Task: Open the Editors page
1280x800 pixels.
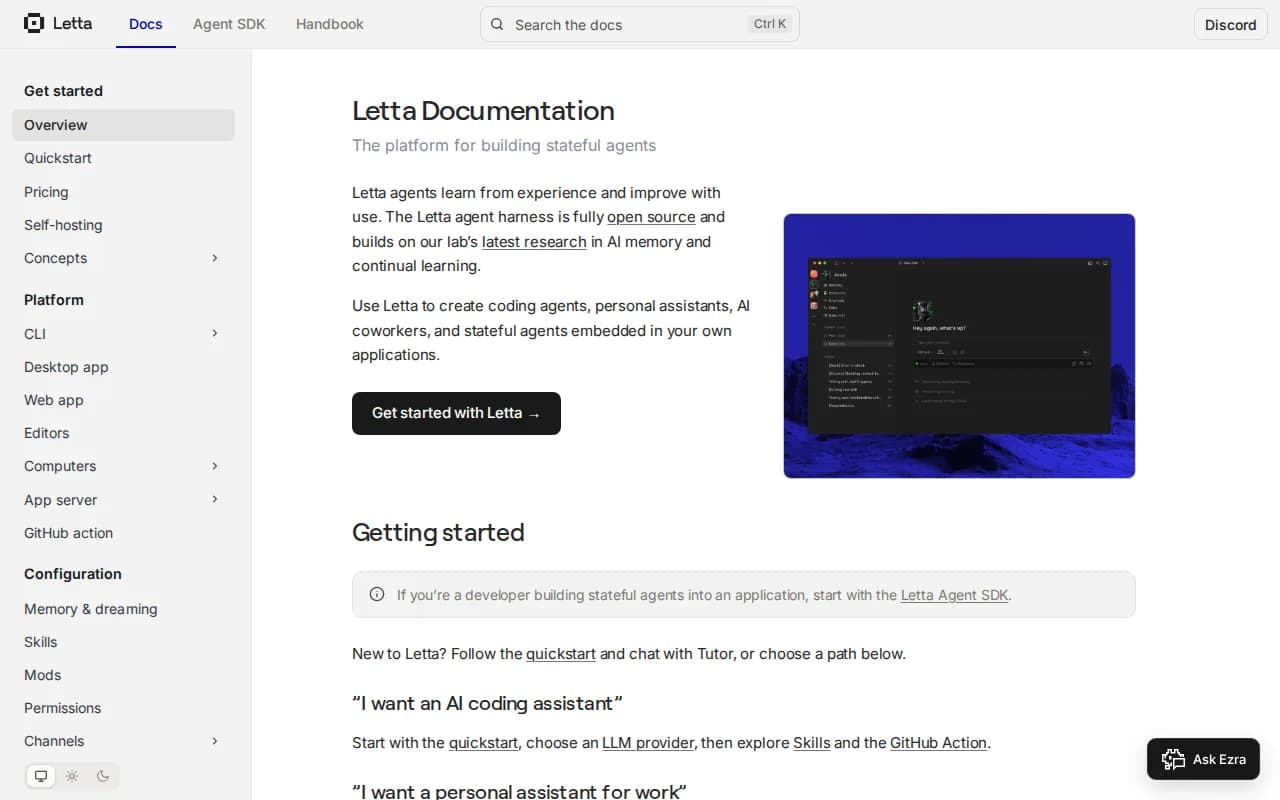Action: (123, 433)
